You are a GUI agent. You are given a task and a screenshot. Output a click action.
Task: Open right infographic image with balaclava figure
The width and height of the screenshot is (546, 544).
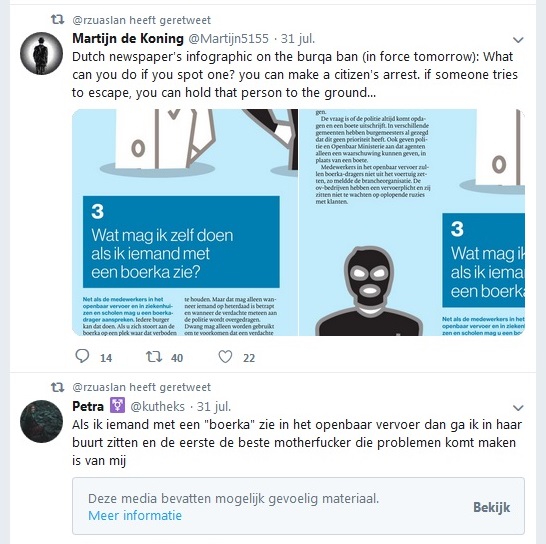(412, 222)
